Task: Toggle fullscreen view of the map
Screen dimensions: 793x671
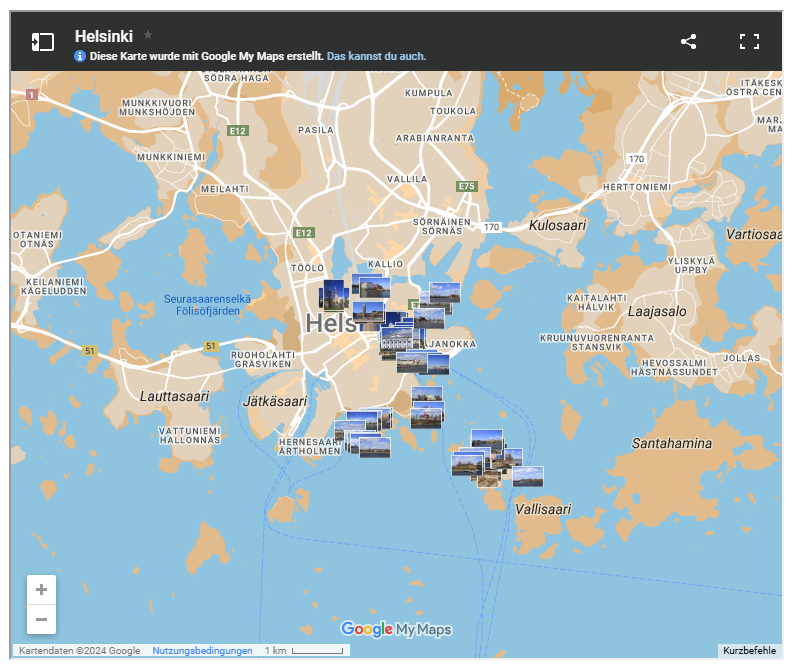Action: click(x=749, y=42)
